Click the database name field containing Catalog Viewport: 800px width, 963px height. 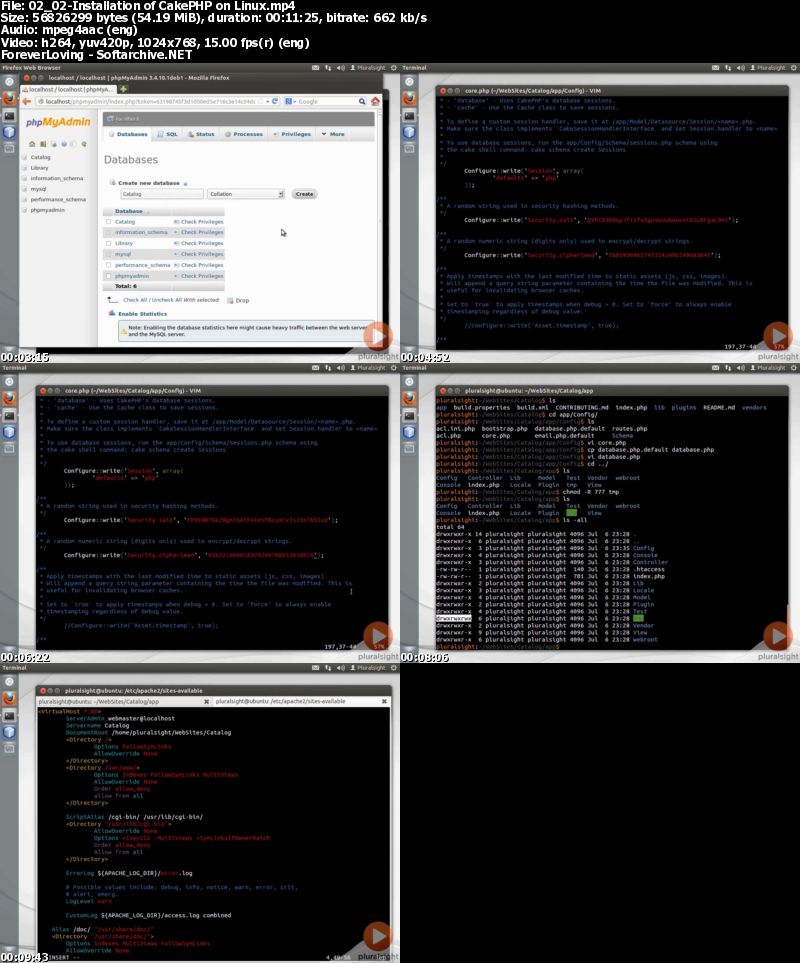point(161,194)
